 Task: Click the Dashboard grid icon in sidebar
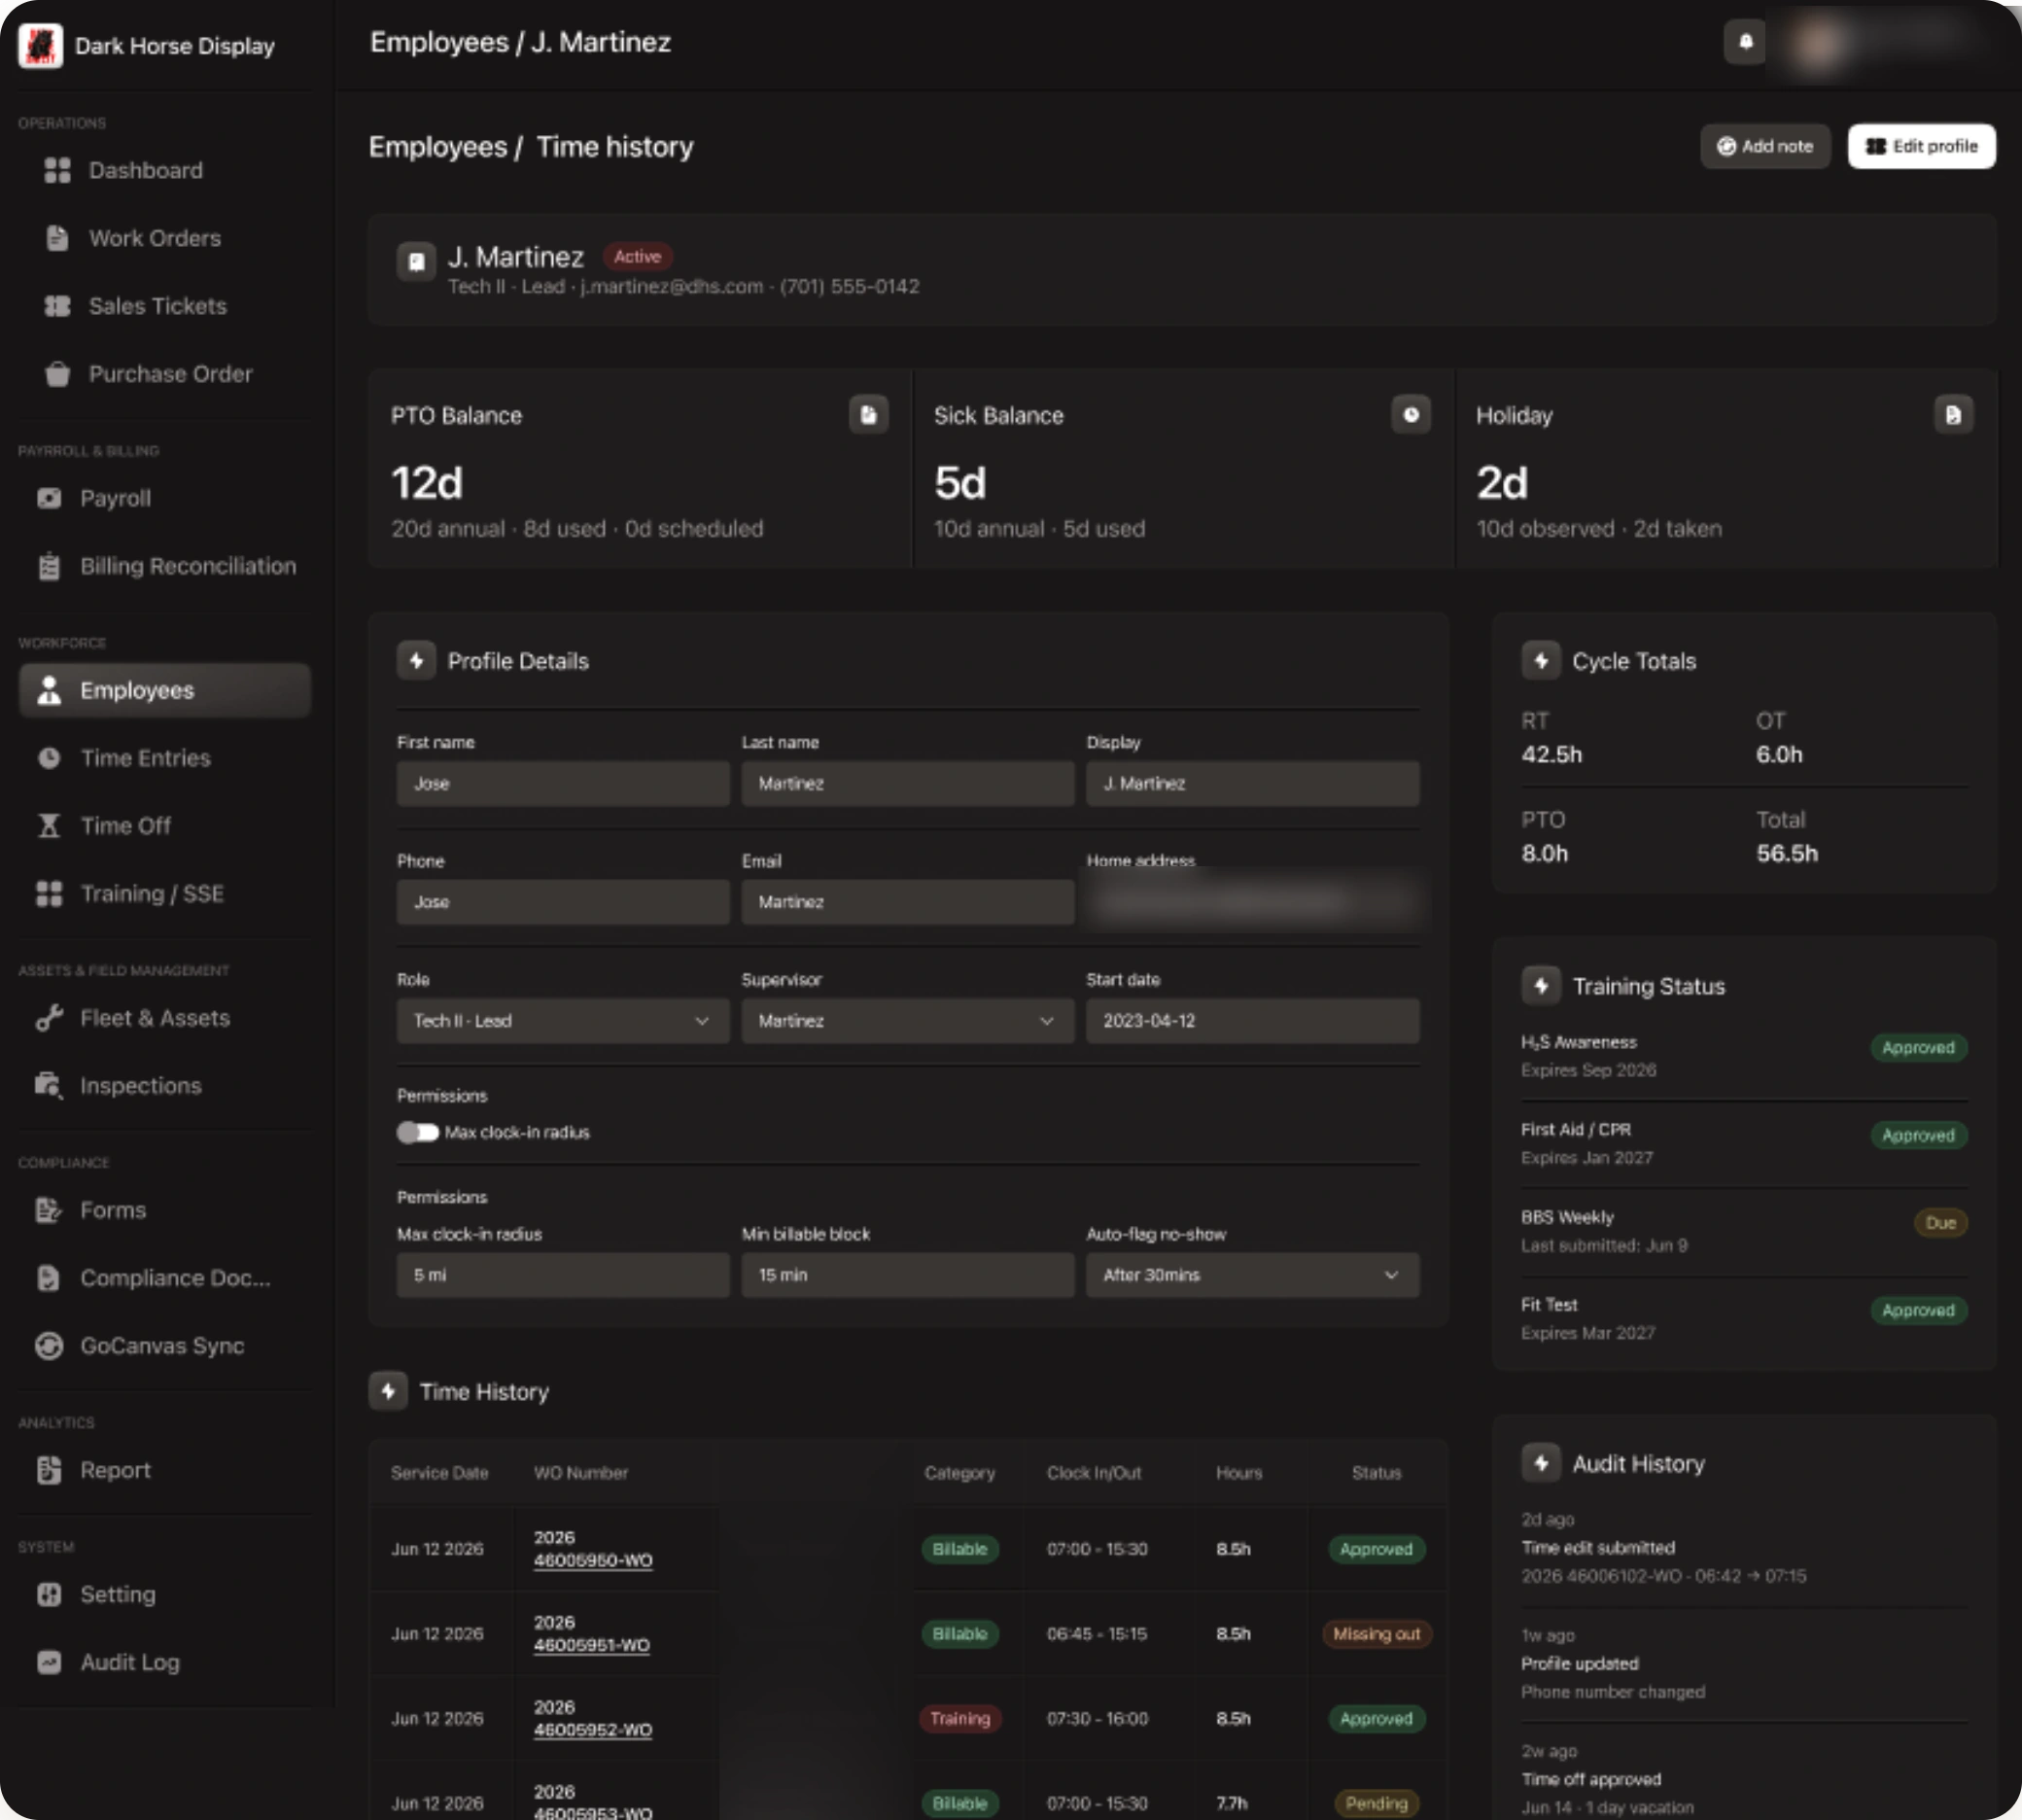click(x=57, y=170)
